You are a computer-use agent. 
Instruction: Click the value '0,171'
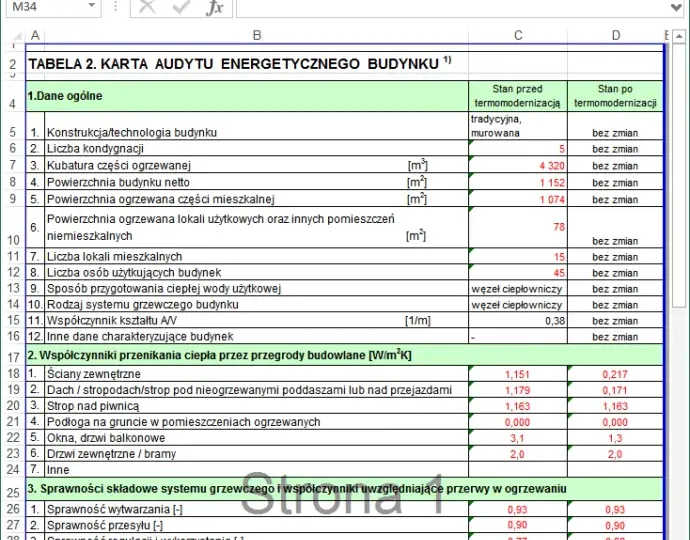pyautogui.click(x=615, y=390)
